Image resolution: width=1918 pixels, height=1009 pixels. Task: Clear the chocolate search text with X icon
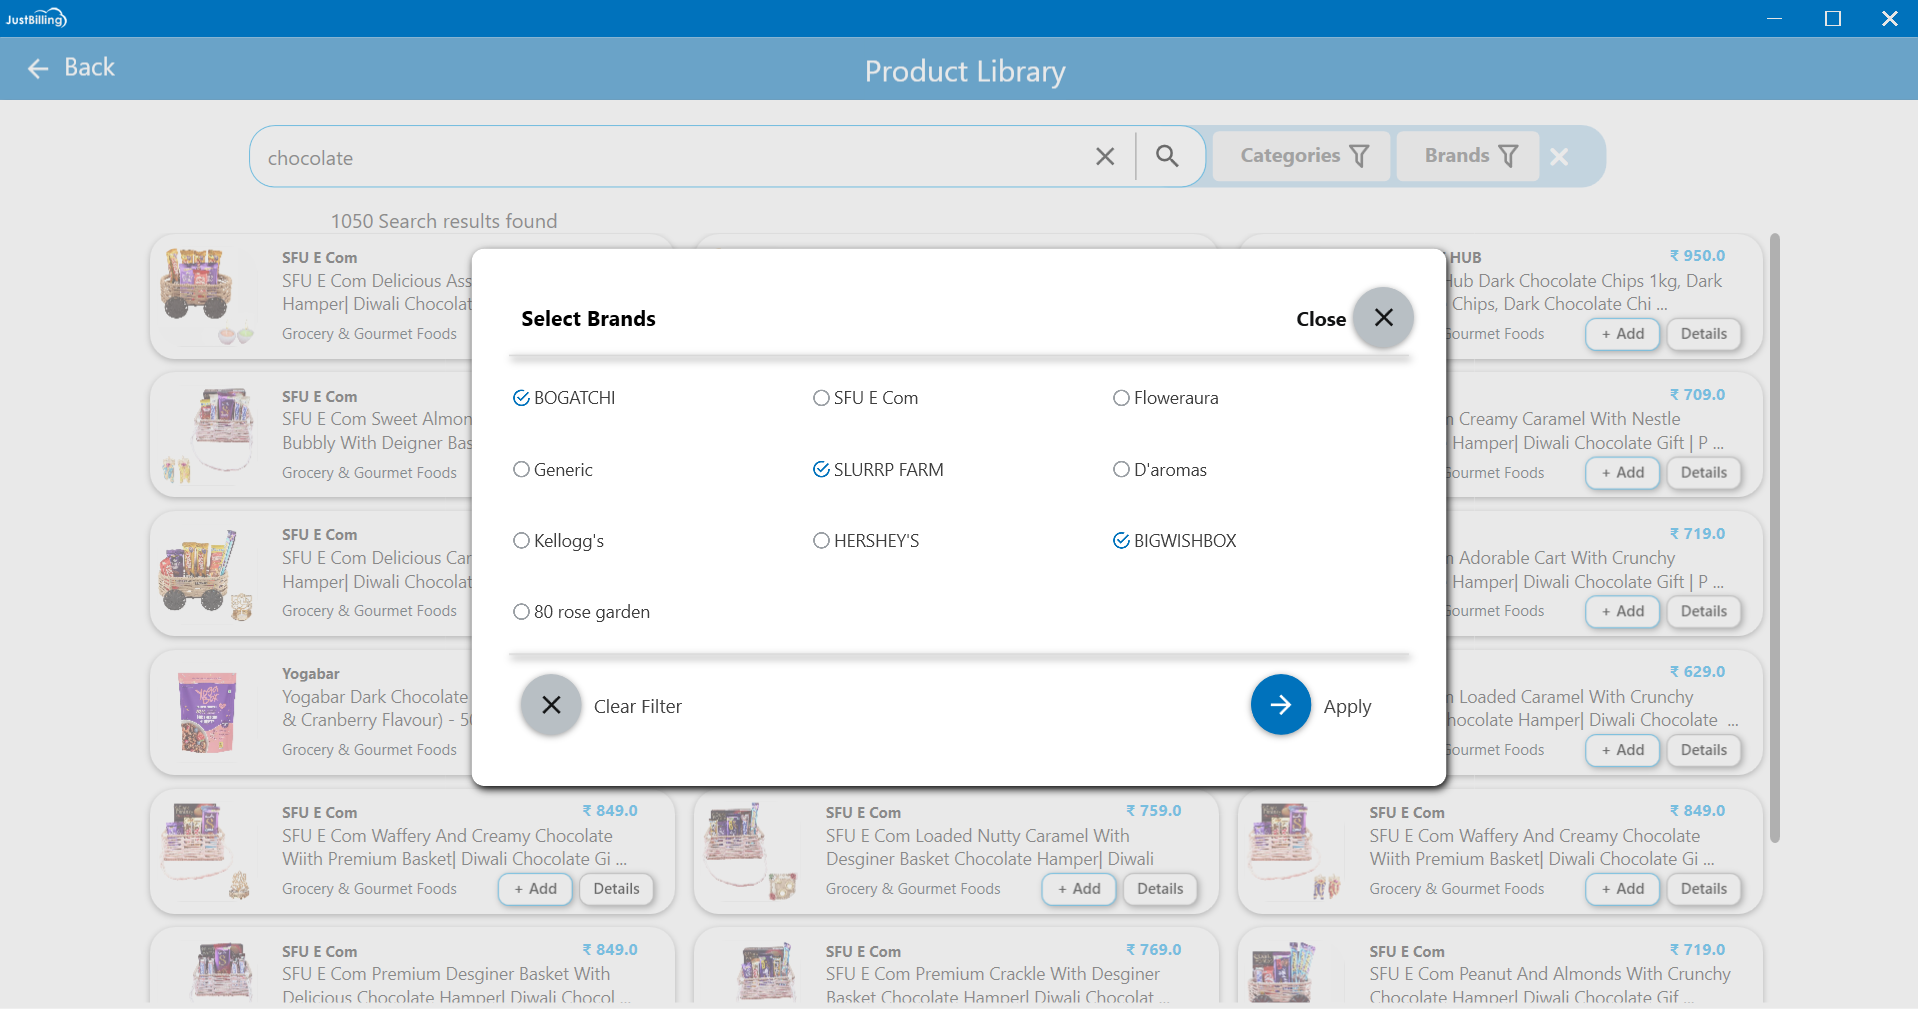pos(1104,157)
